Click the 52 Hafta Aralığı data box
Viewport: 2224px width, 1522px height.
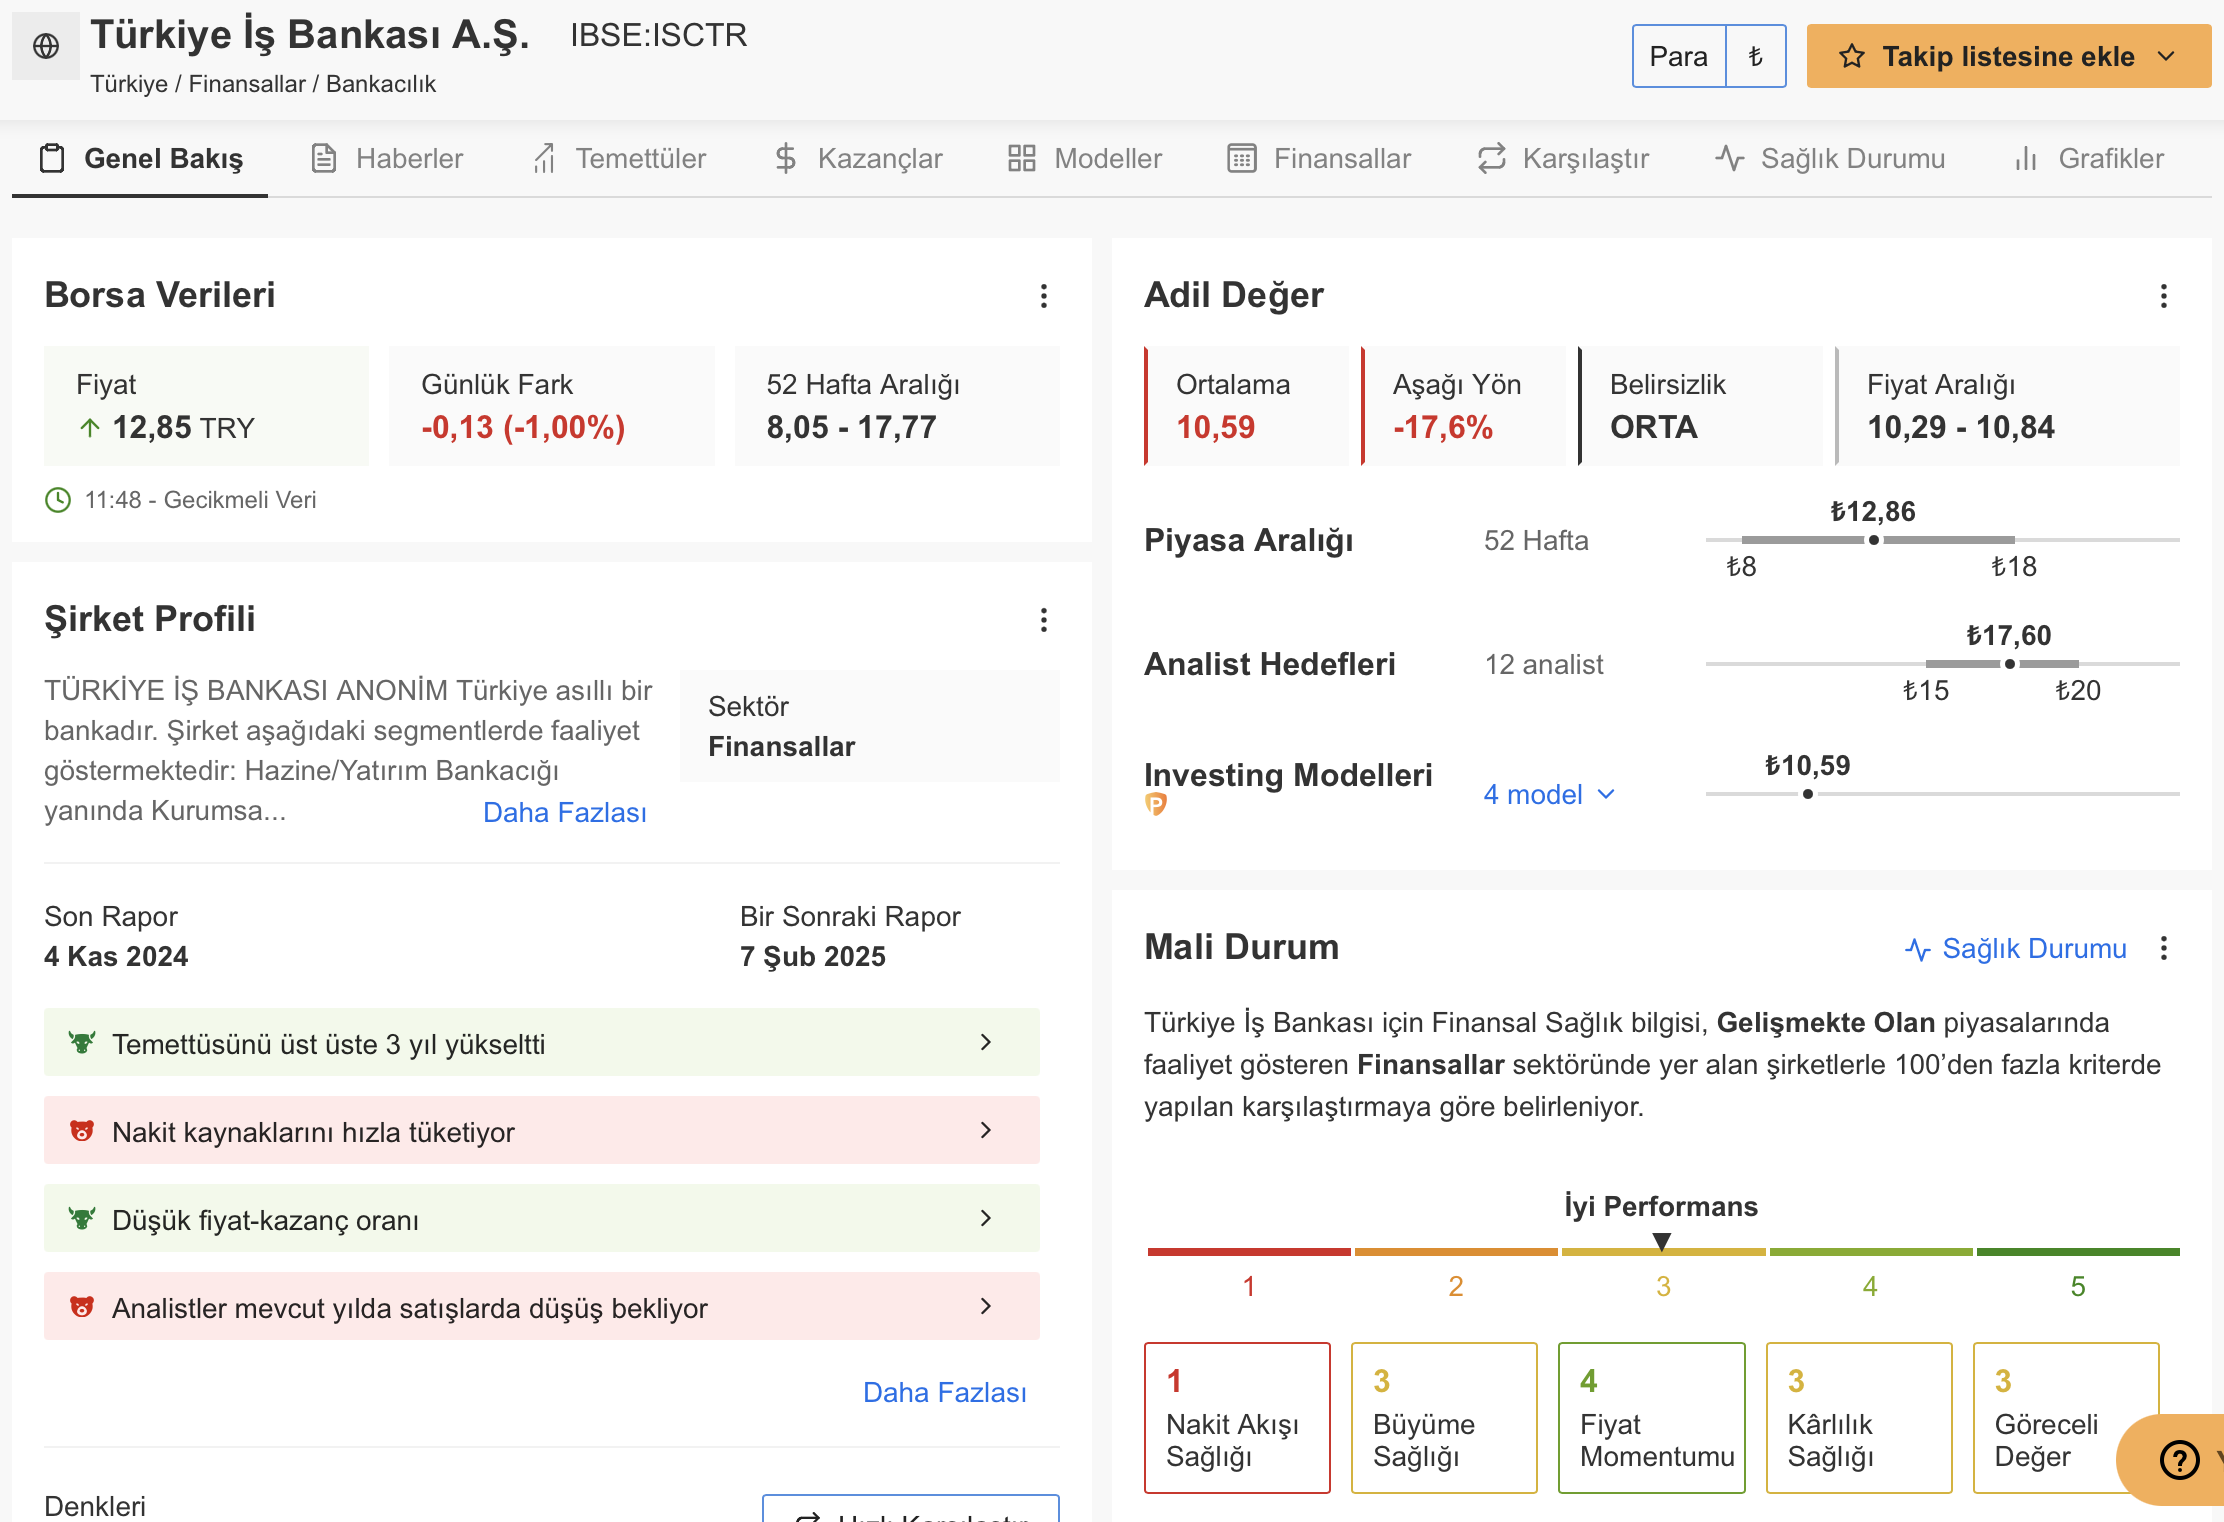coord(897,406)
